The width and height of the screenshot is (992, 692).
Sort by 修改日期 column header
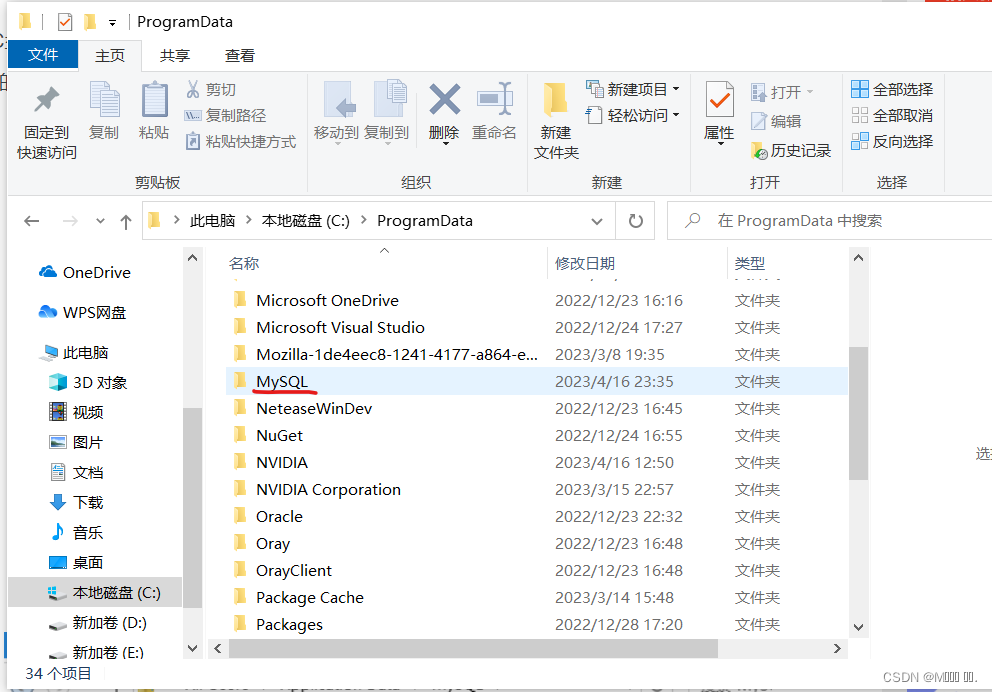585,263
